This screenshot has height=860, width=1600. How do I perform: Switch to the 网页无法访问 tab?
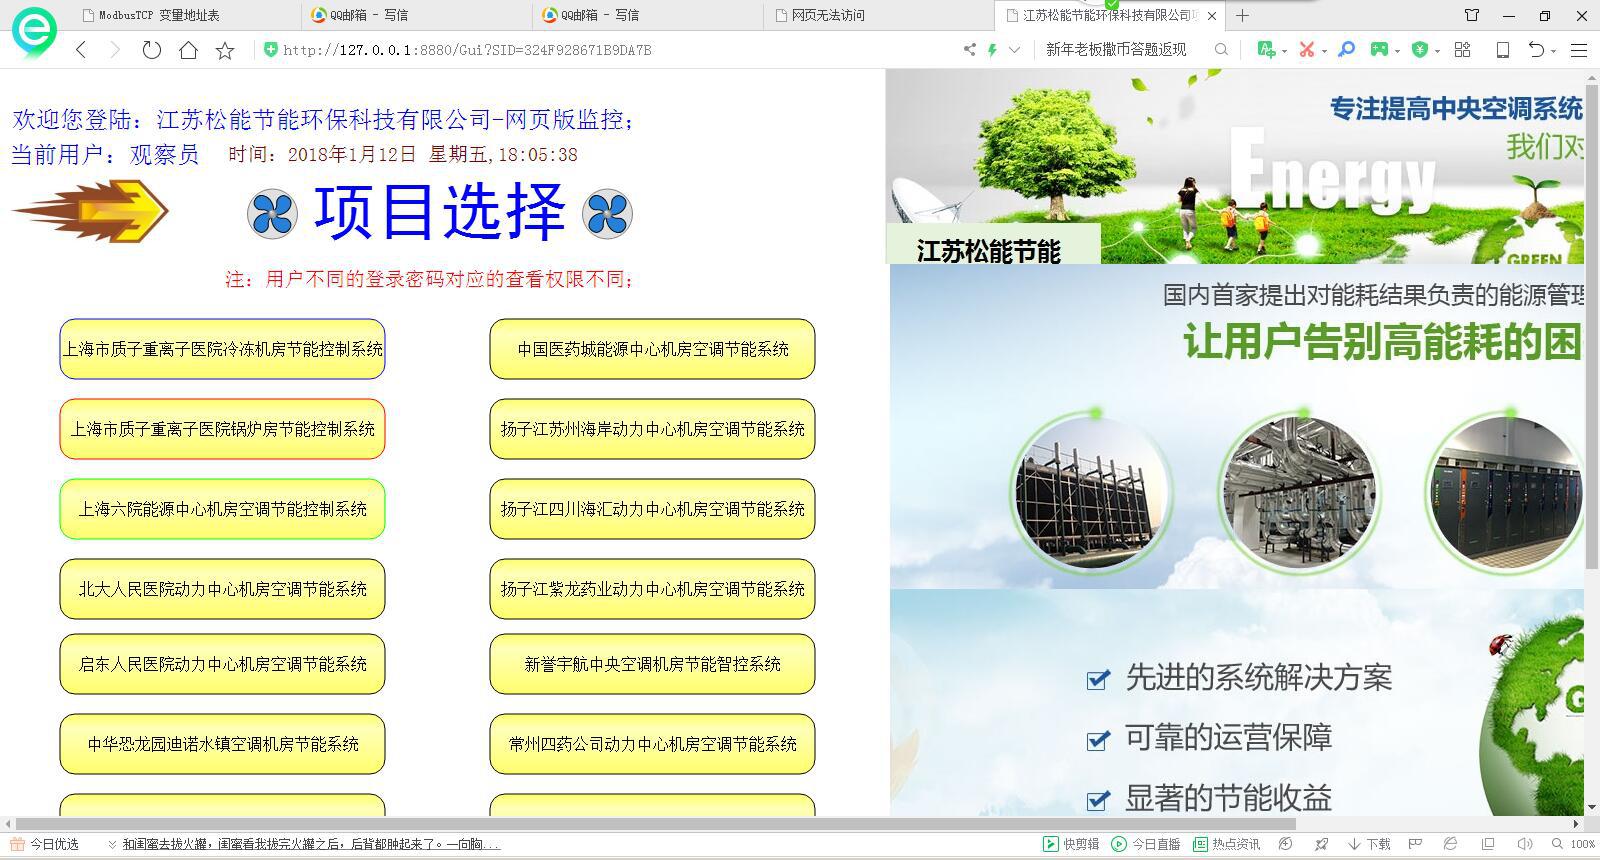click(828, 15)
